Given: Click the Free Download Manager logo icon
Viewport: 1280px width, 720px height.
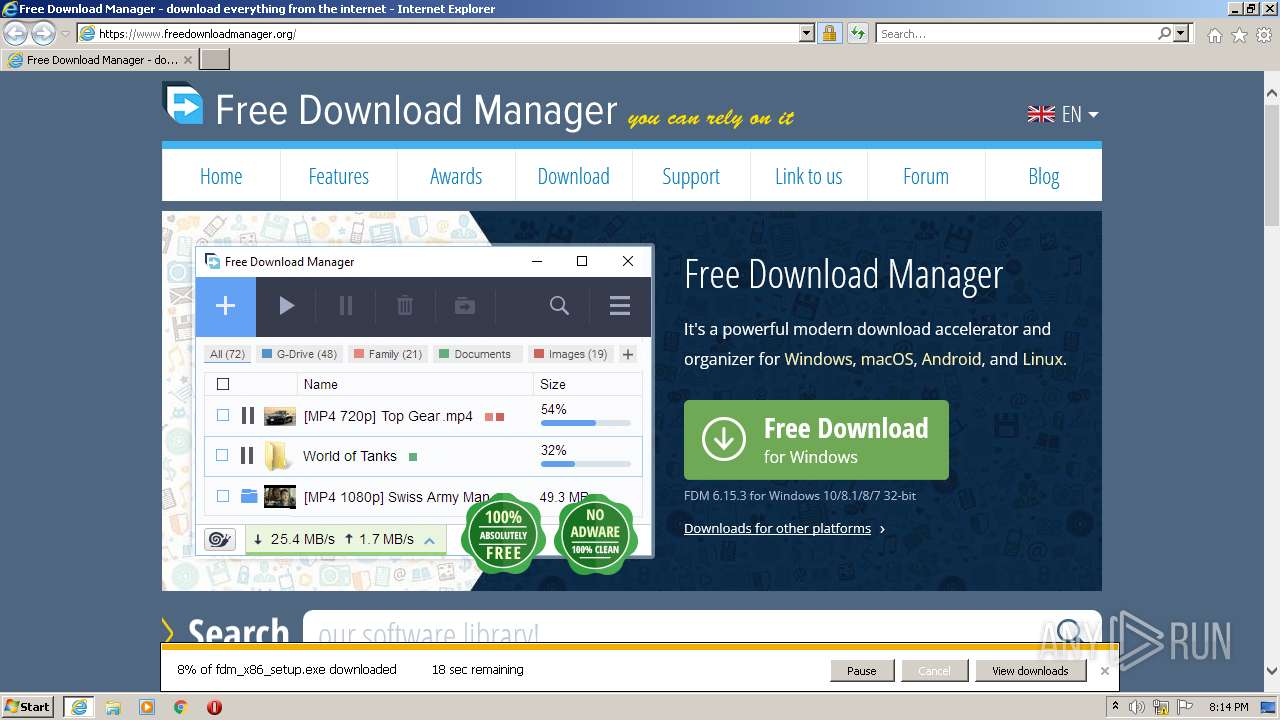Looking at the screenshot, I should (x=183, y=104).
